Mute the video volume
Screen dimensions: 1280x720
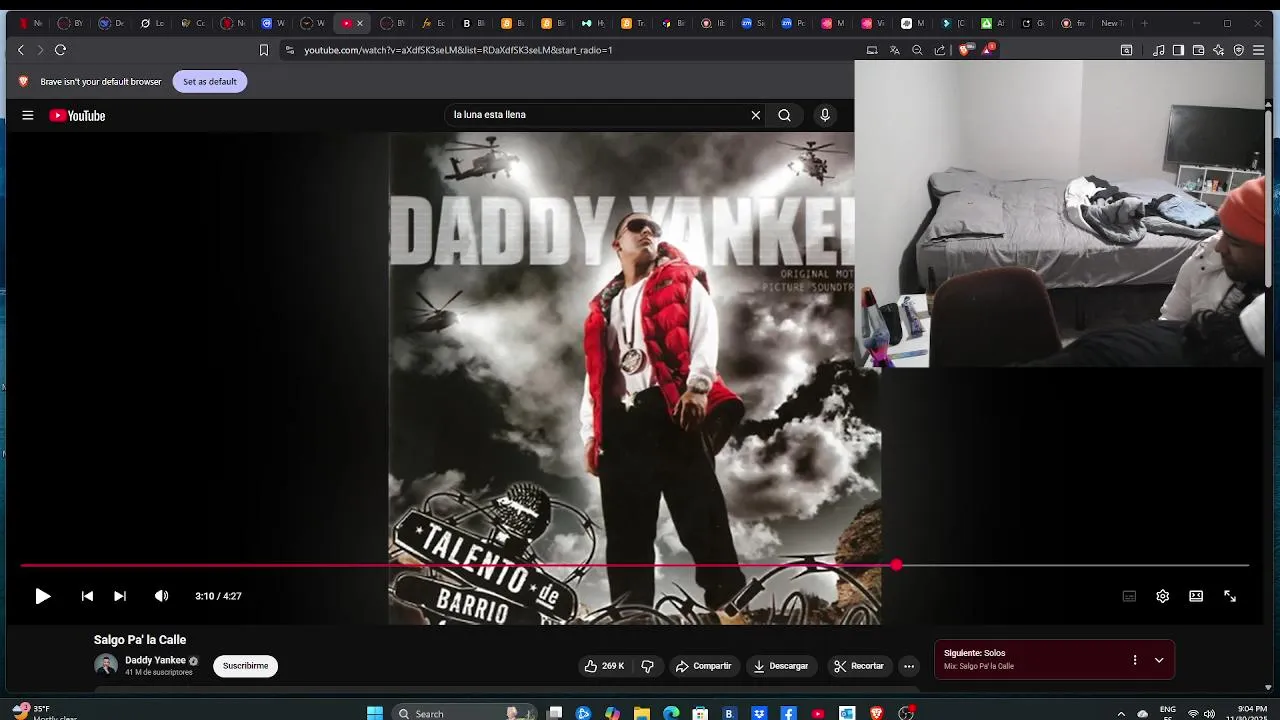161,596
